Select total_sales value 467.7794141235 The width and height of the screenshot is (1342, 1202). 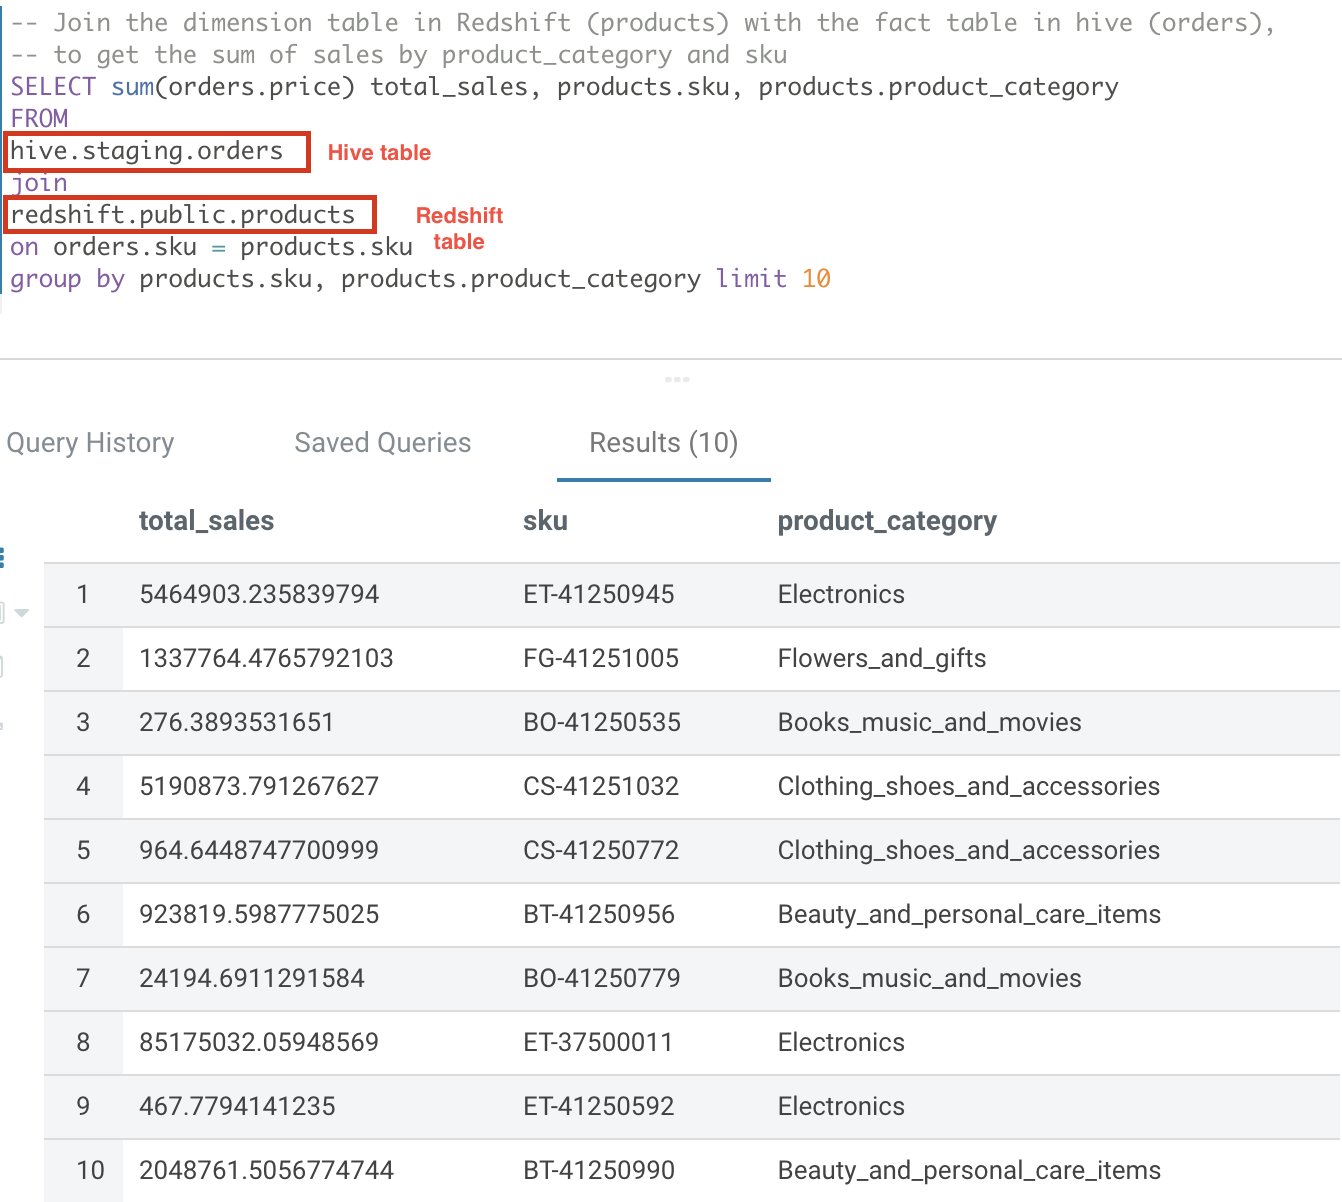(x=237, y=1106)
